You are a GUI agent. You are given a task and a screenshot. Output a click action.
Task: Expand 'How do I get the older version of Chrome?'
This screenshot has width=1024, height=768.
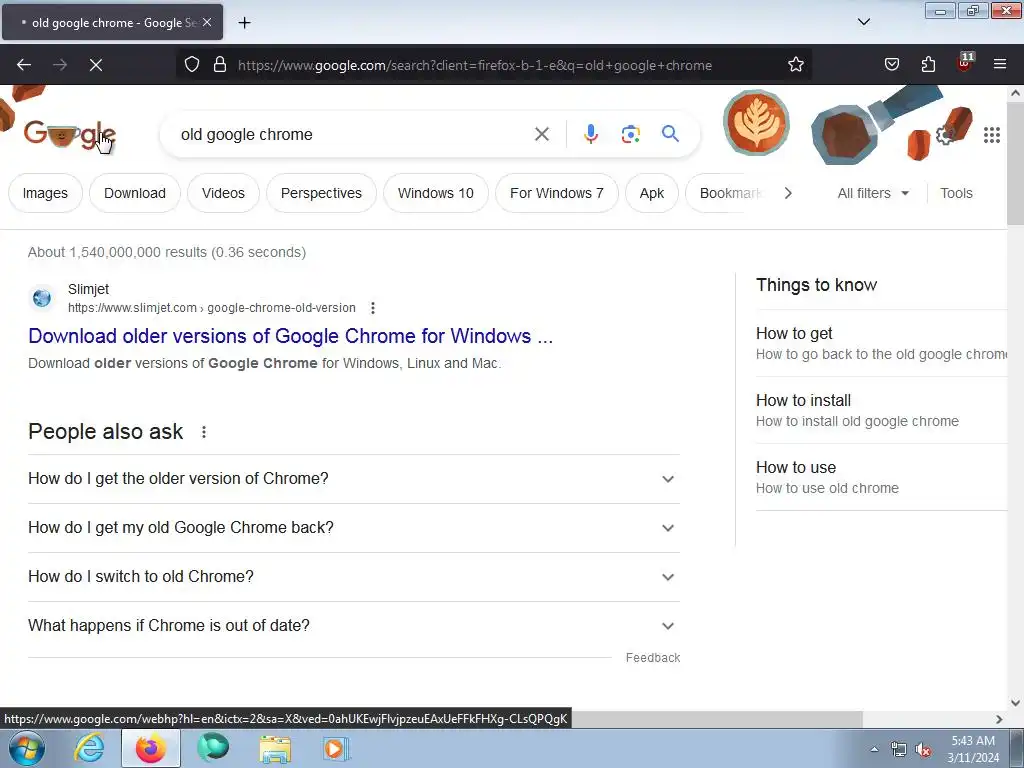click(x=353, y=479)
